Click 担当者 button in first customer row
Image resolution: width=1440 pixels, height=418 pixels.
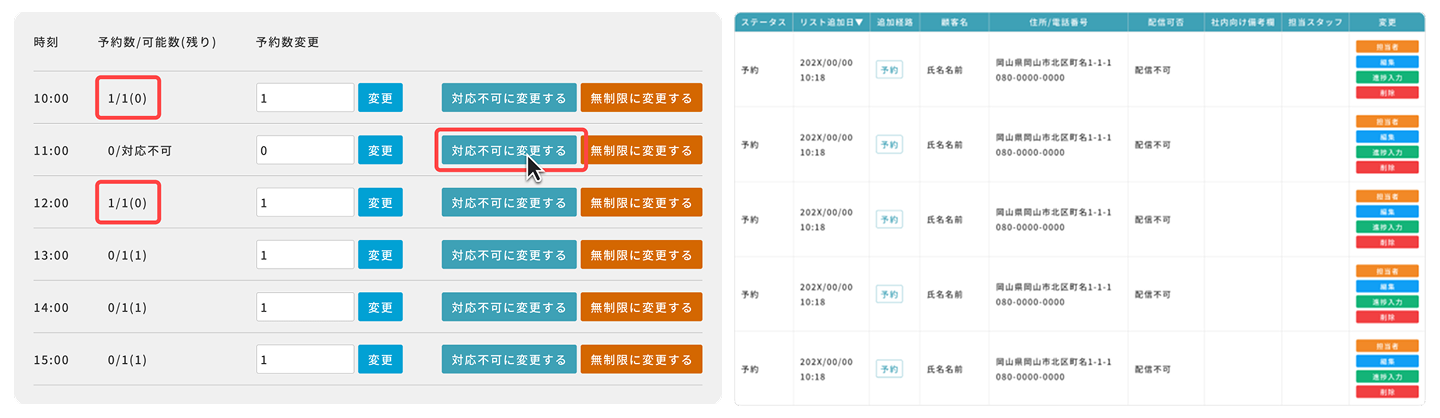(x=1386, y=46)
